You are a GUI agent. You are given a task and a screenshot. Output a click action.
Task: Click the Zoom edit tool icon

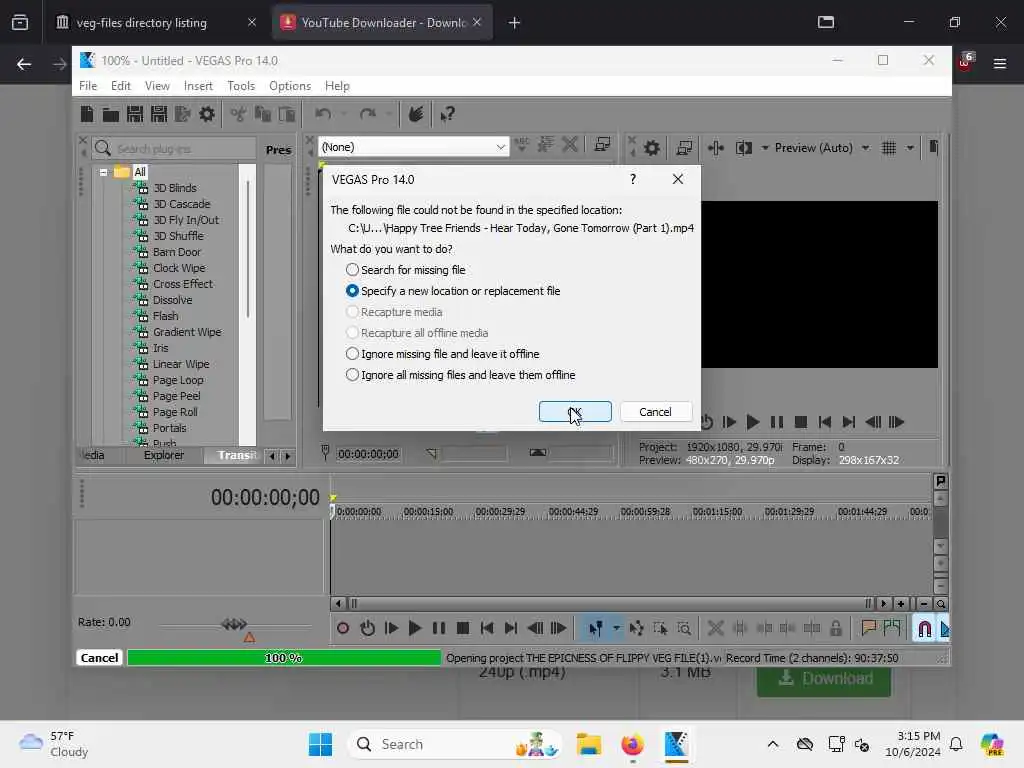684,628
